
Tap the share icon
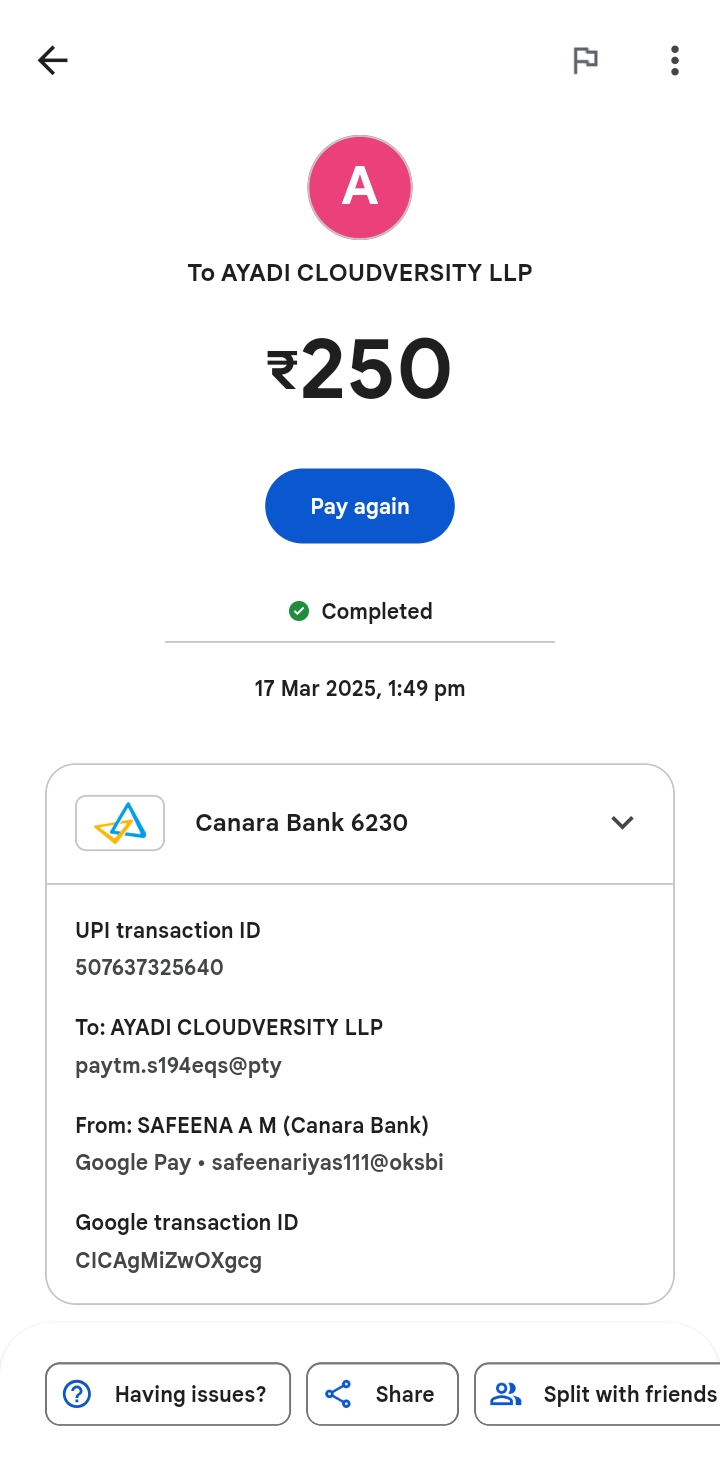[338, 1394]
